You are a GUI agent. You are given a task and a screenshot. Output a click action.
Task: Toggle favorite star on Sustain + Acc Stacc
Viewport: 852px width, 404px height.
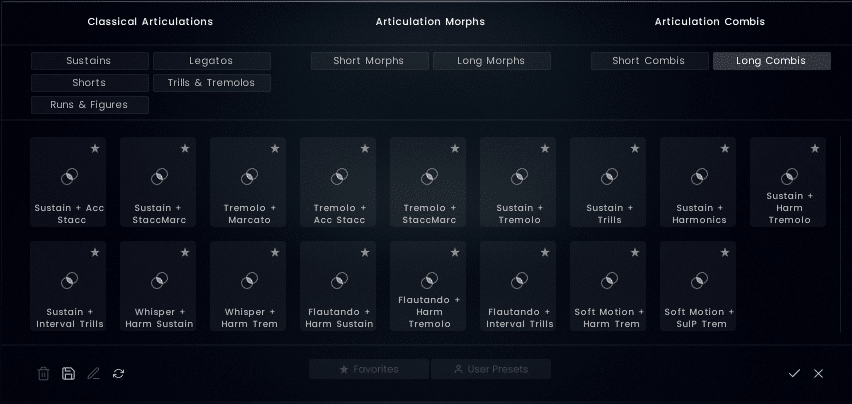(95, 148)
